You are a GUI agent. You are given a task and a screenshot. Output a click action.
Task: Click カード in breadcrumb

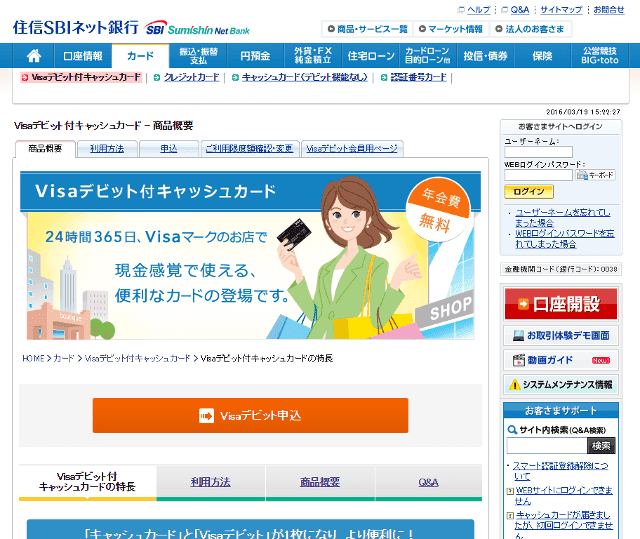click(64, 358)
